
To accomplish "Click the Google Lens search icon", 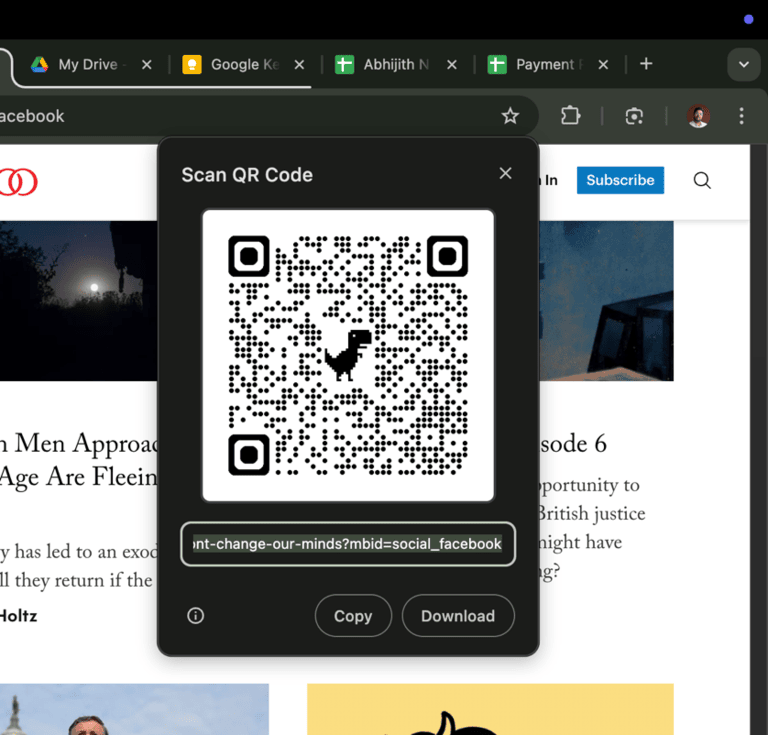I will click(x=634, y=116).
